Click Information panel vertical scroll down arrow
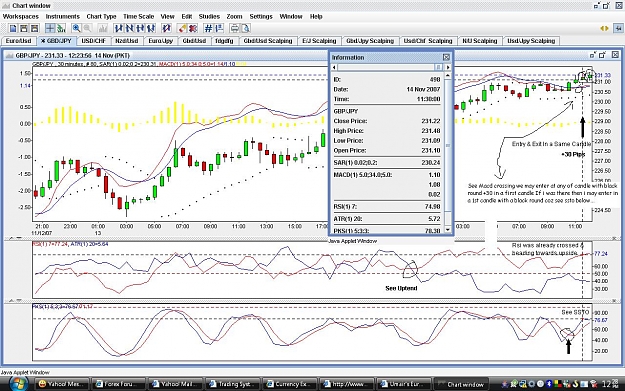This screenshot has height=391, width=625. [x=448, y=230]
